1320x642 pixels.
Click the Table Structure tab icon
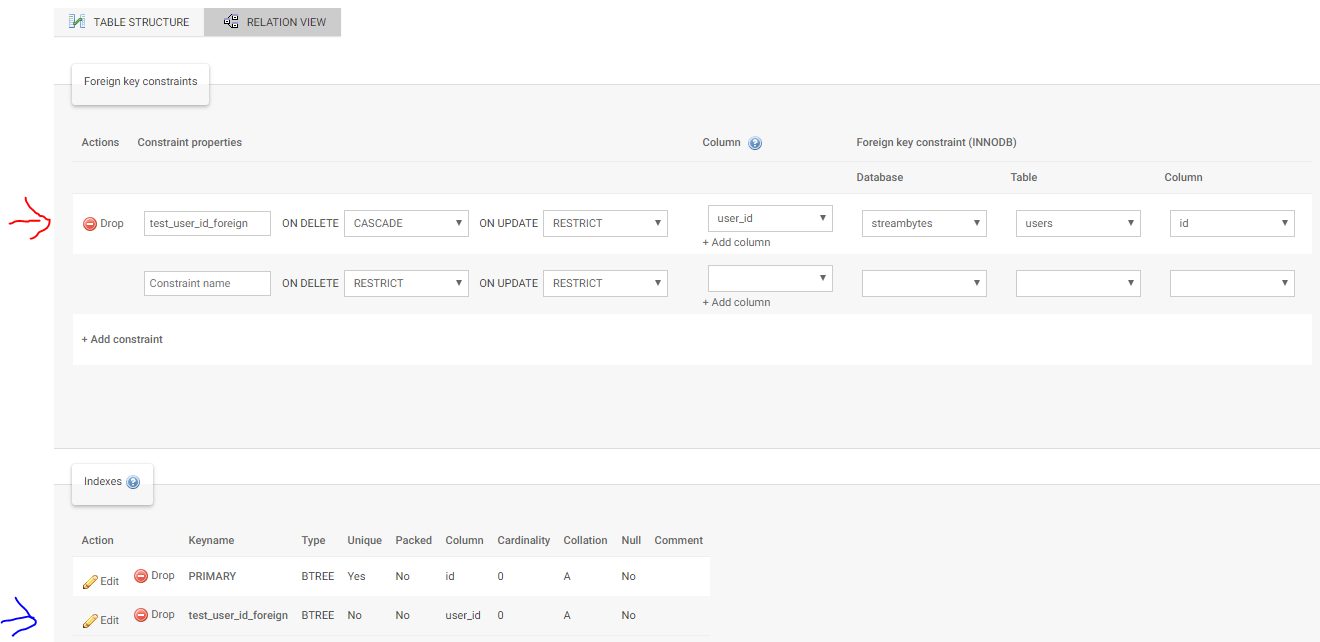tap(77, 21)
